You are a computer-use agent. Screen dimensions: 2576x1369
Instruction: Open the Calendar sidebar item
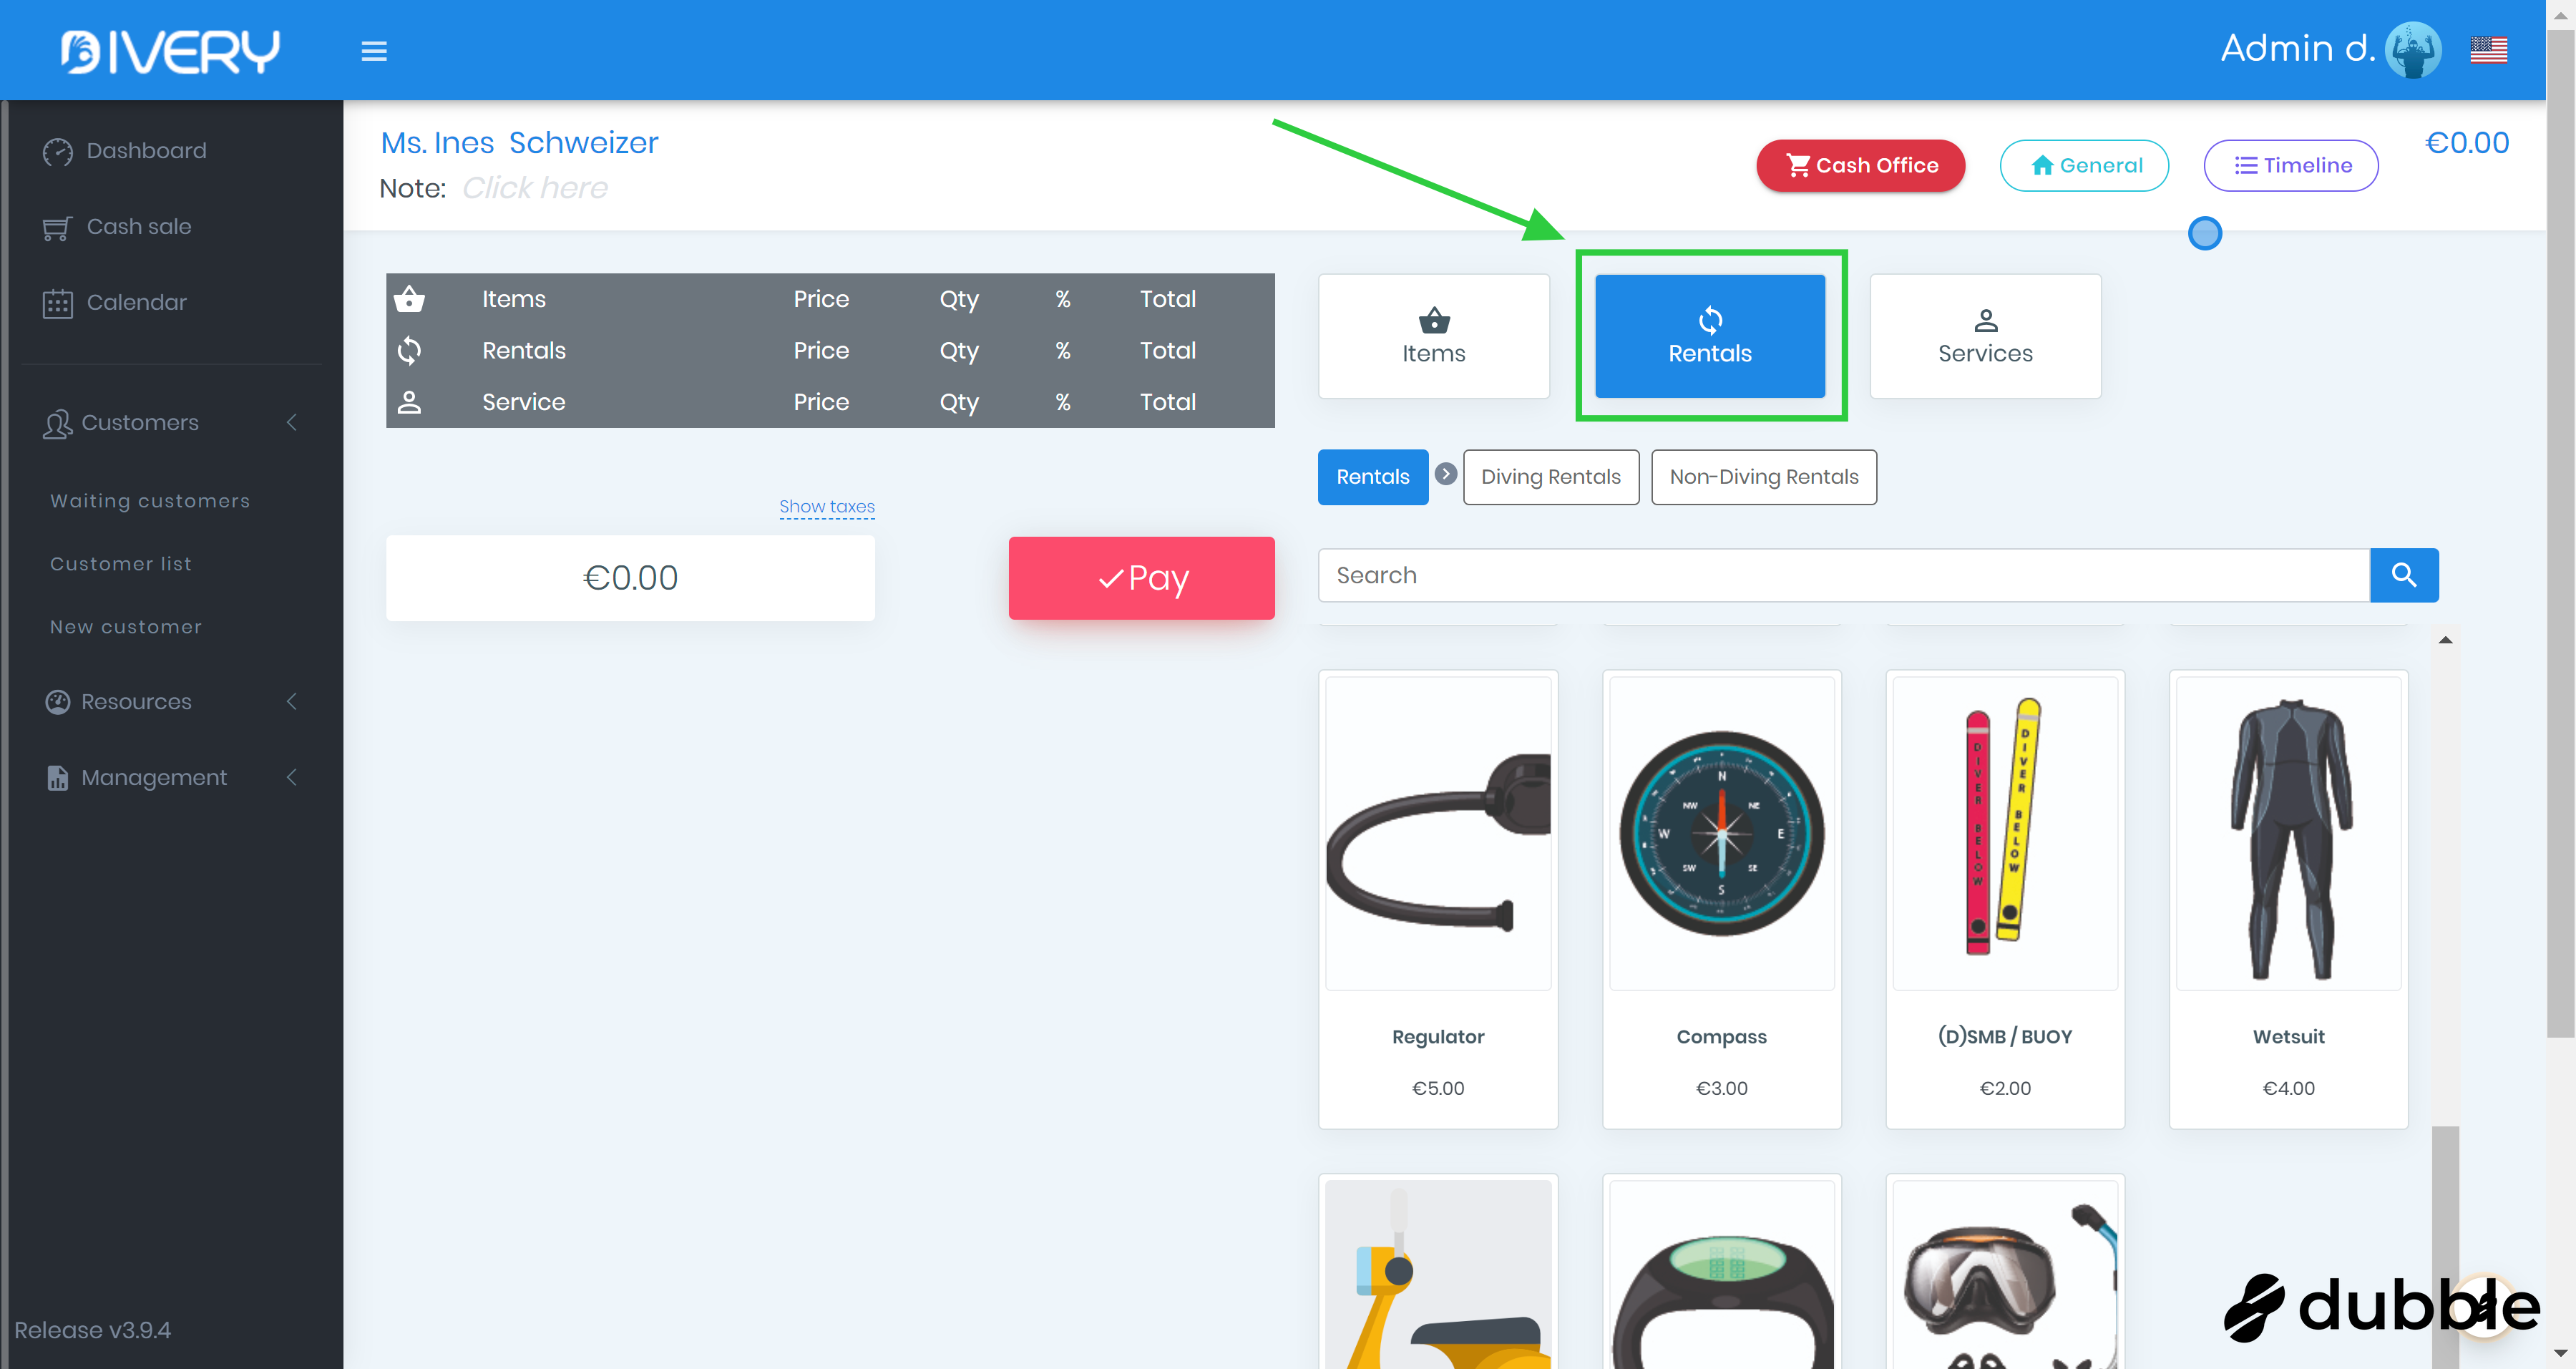136,302
